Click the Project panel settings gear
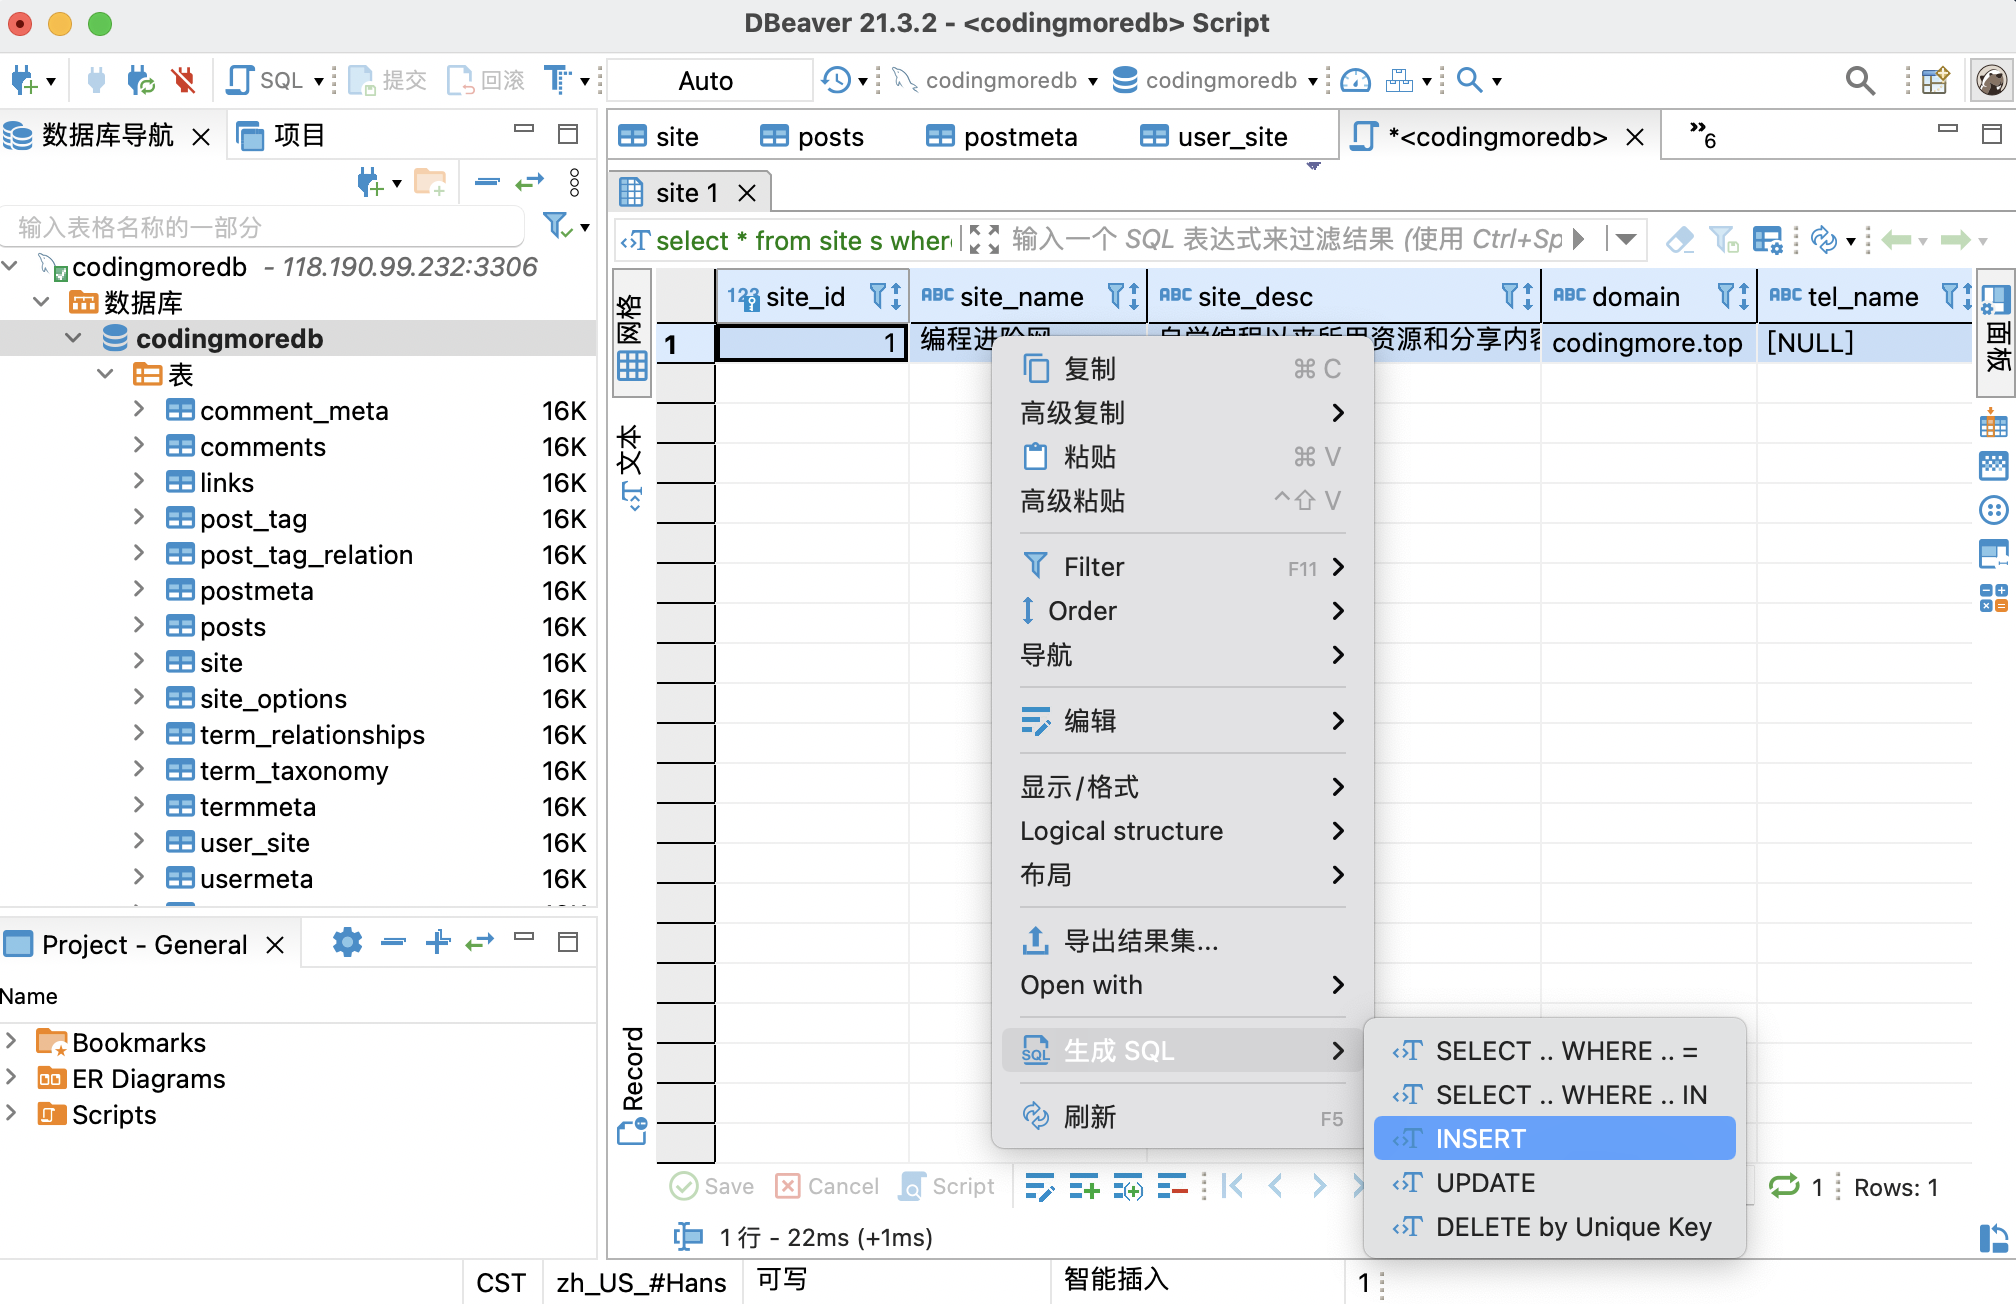 347,942
